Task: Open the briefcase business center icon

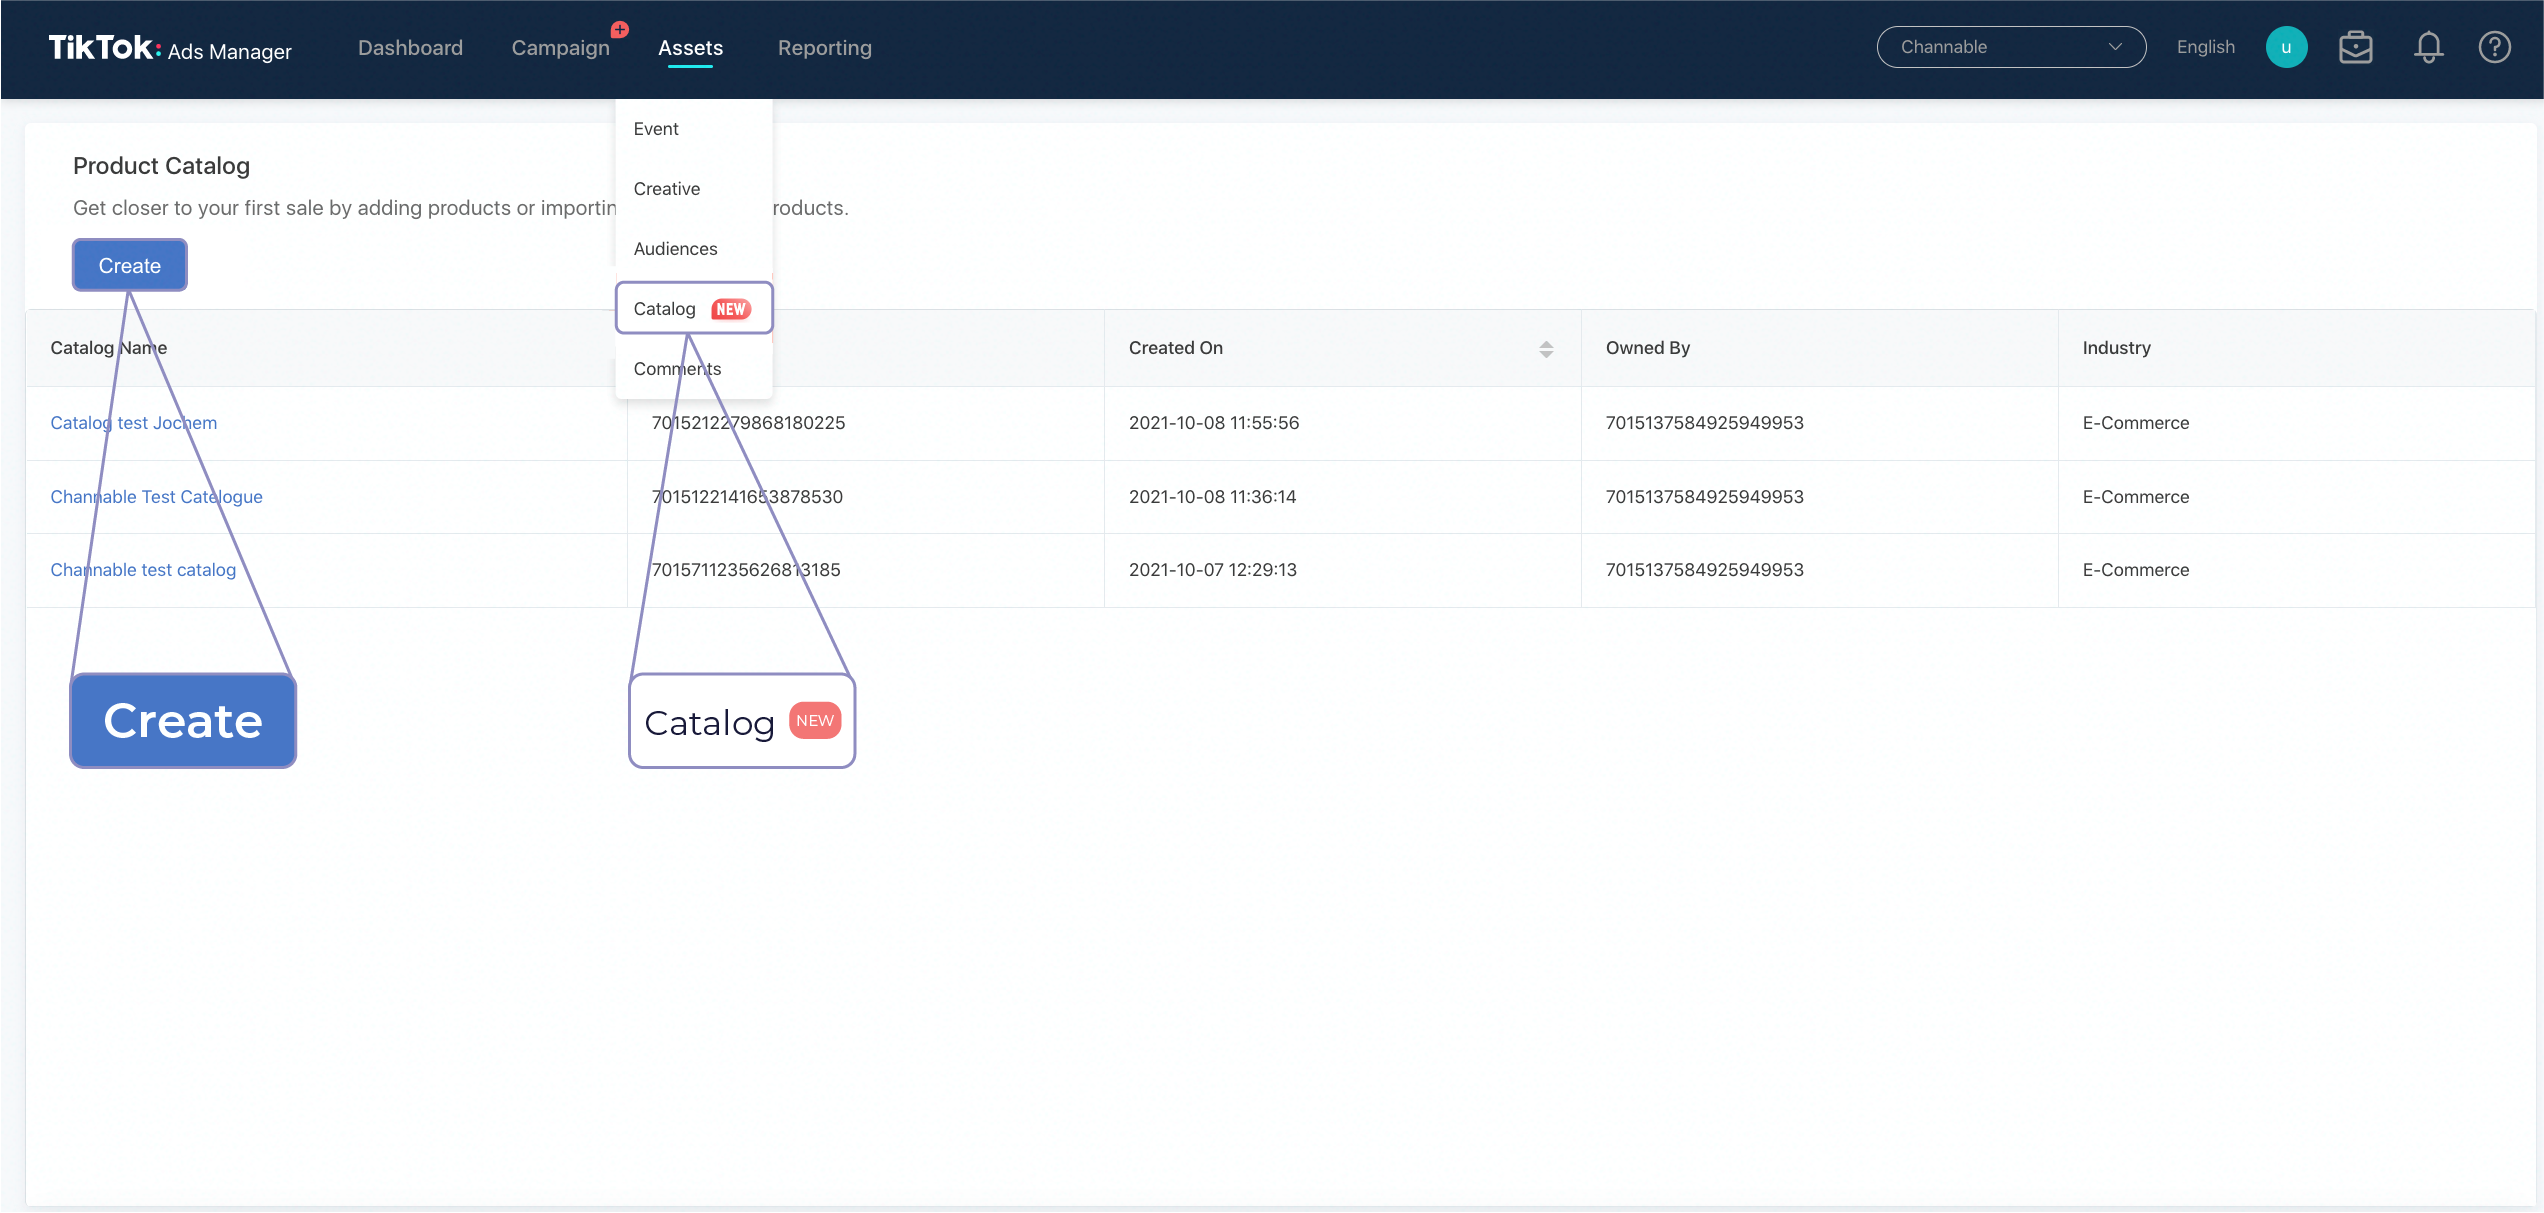Action: pos(2356,47)
